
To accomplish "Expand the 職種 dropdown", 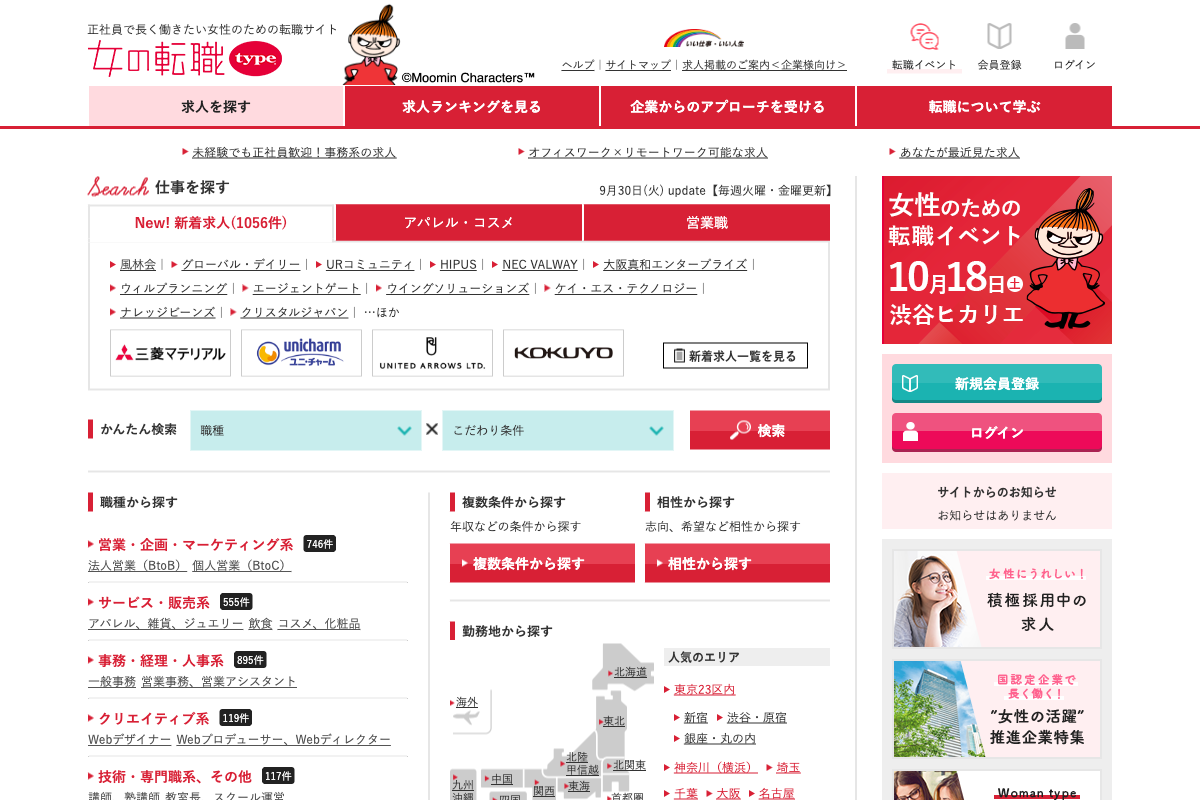I will click(306, 430).
